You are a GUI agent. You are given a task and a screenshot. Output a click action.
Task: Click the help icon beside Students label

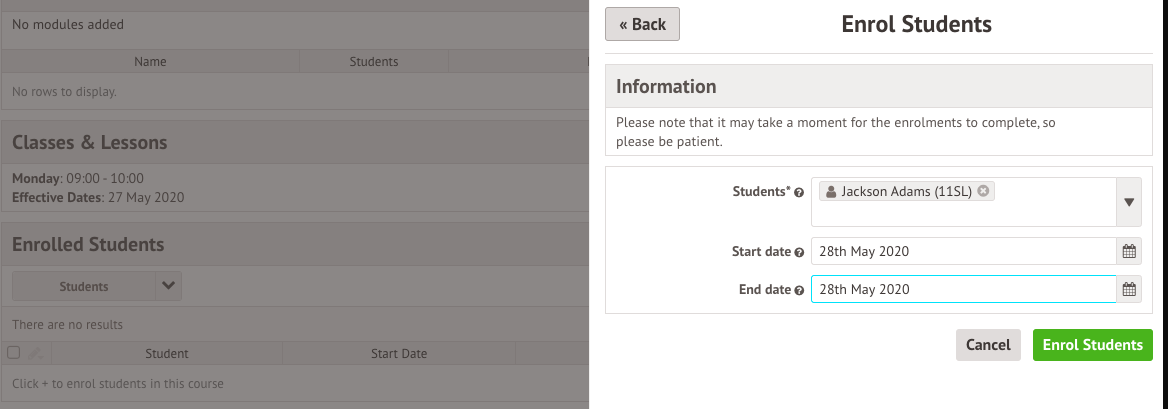[x=799, y=191]
